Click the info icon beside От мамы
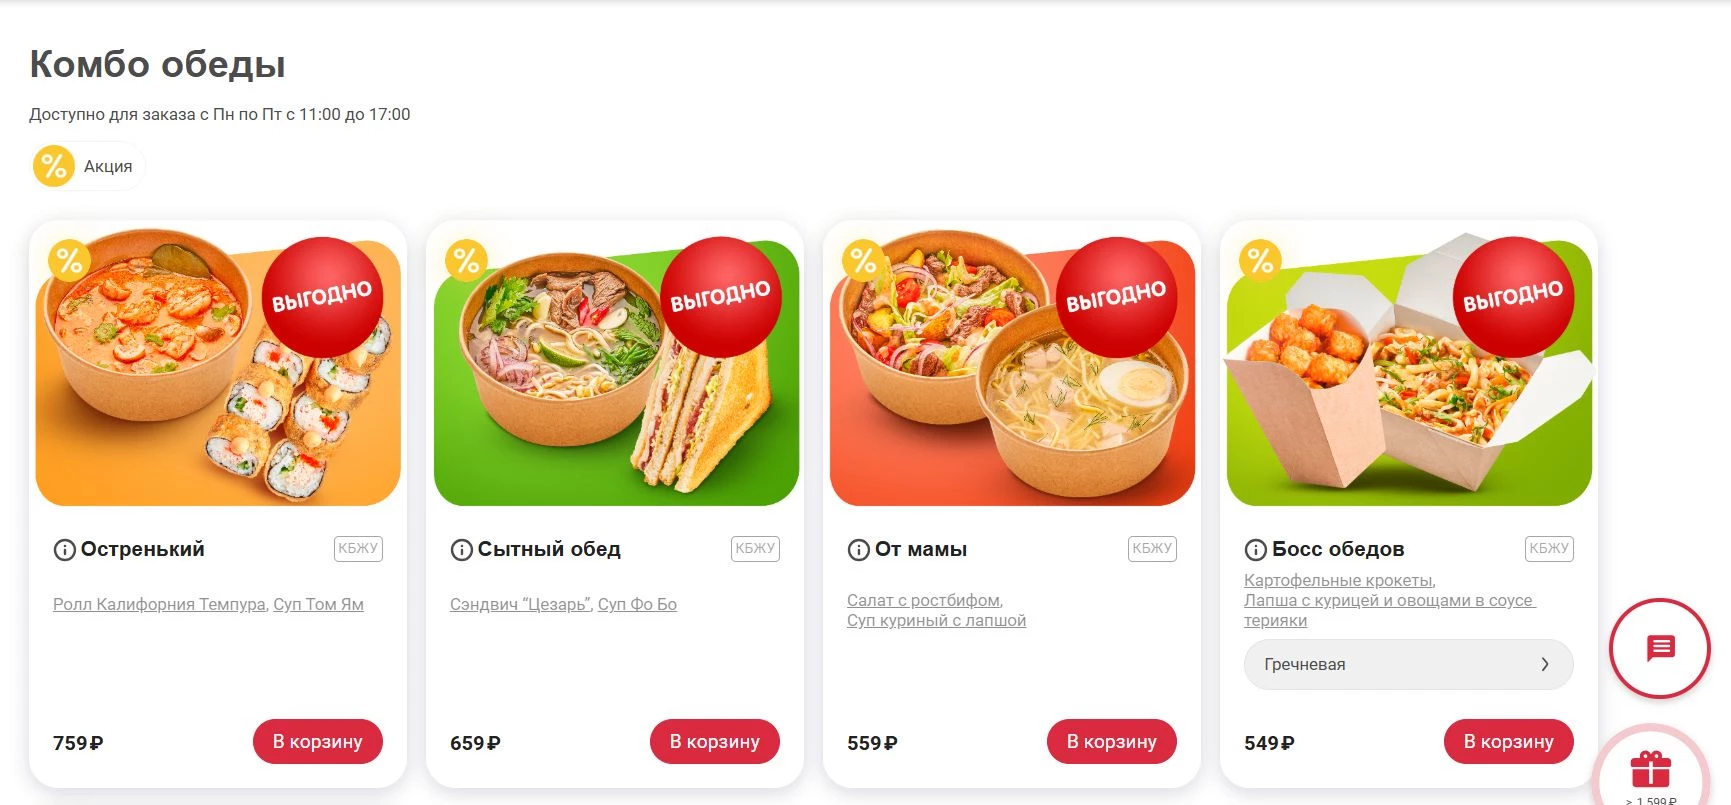Viewport: 1731px width, 805px height. [x=858, y=550]
